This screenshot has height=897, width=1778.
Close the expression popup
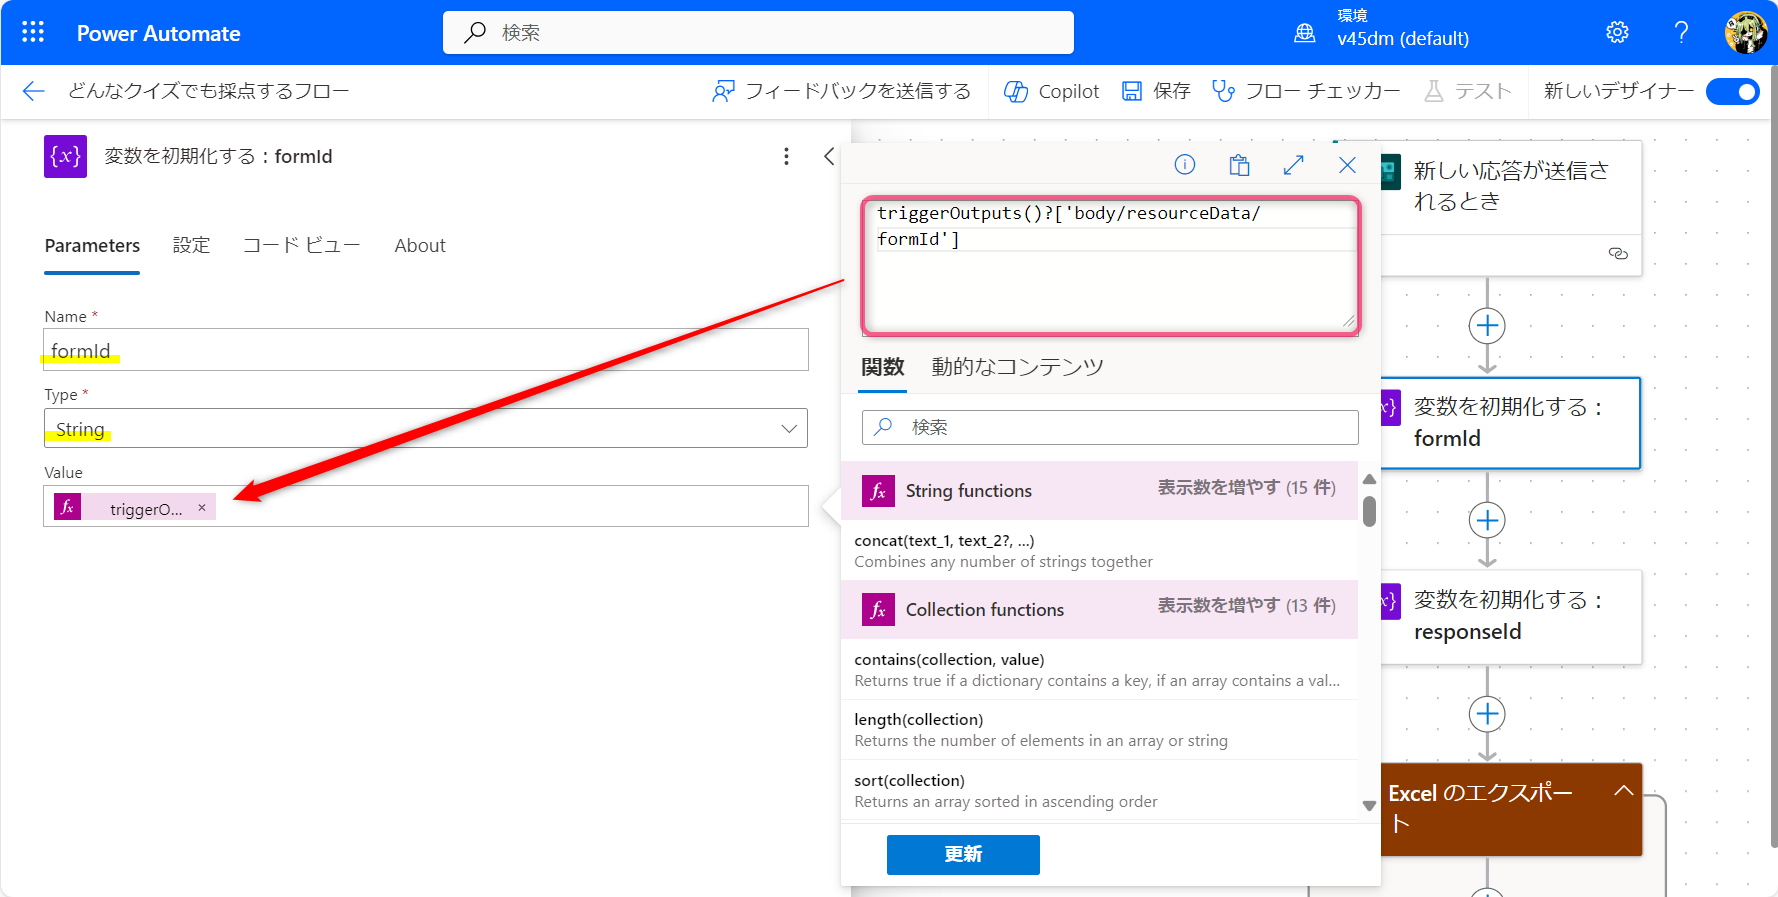pyautogui.click(x=1347, y=165)
